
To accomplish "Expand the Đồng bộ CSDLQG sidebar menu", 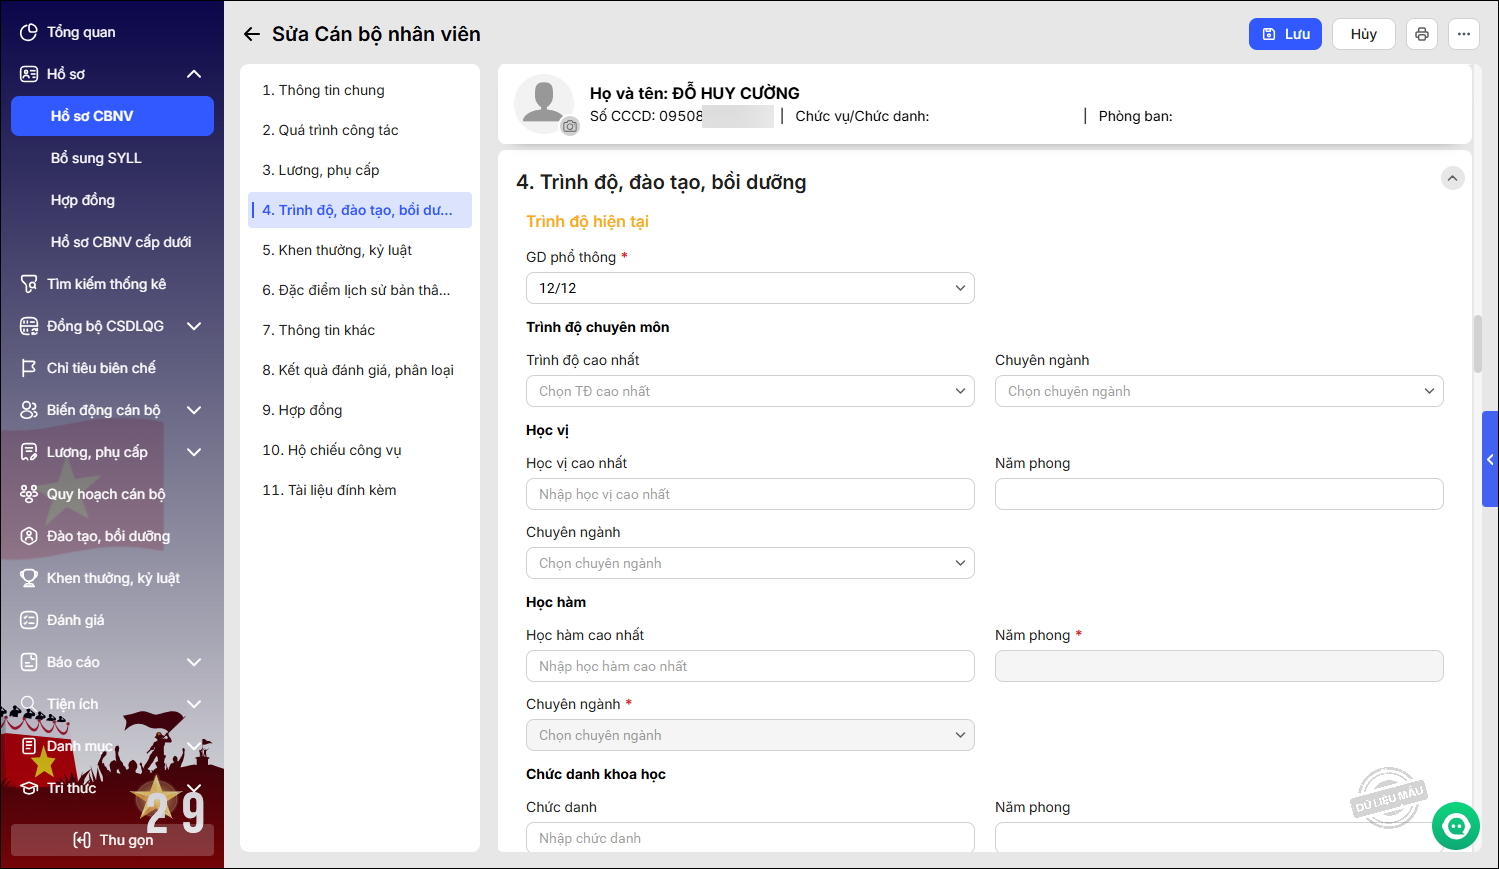I will [194, 326].
